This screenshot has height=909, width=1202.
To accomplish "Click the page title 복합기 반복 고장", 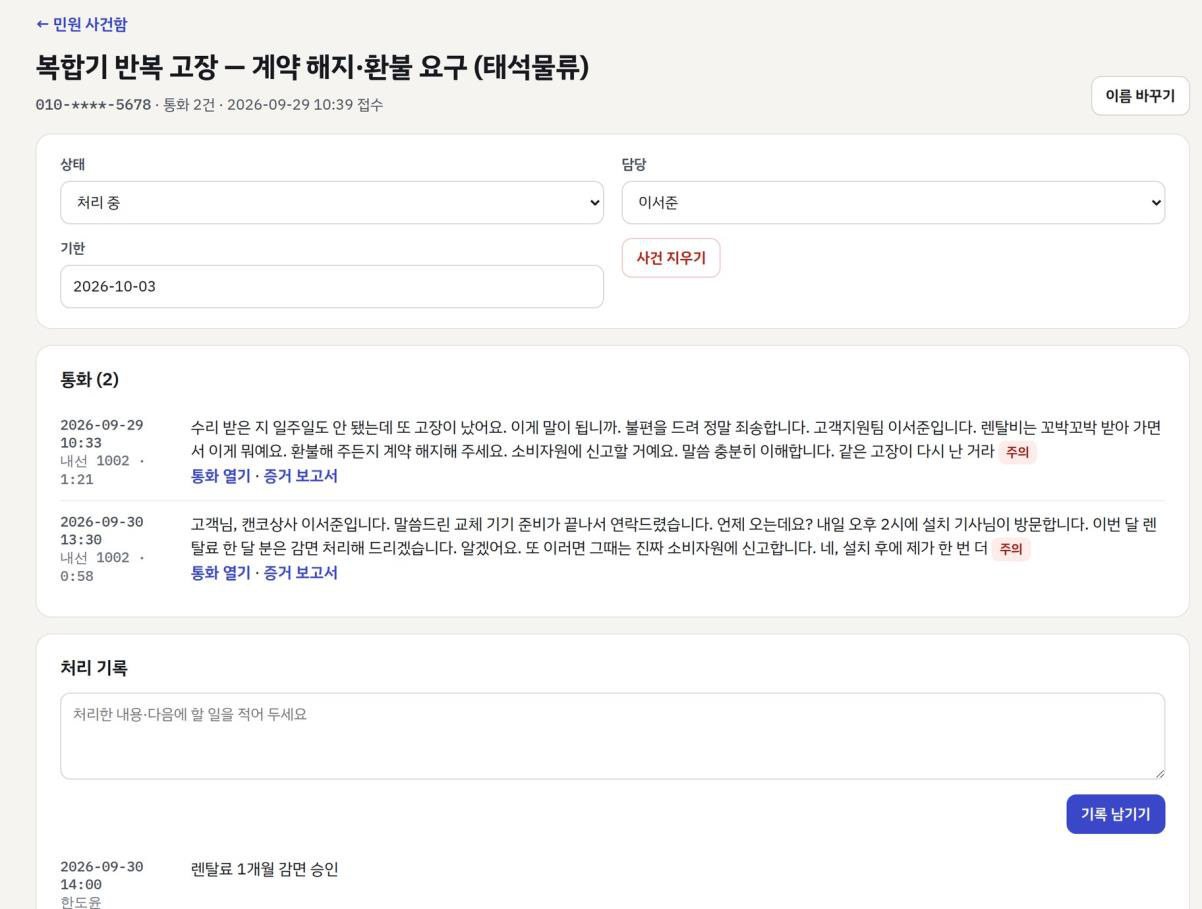I will (312, 67).
